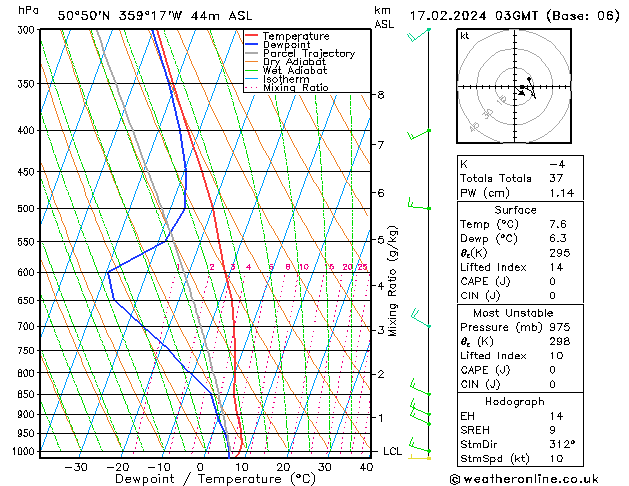Click the wind barb at 700 hPa

(420, 318)
